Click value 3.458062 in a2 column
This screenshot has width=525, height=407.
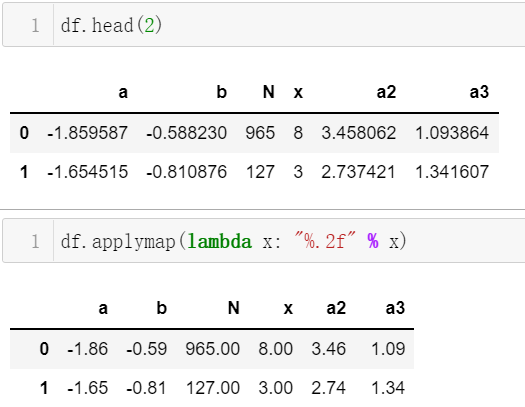pyautogui.click(x=359, y=133)
